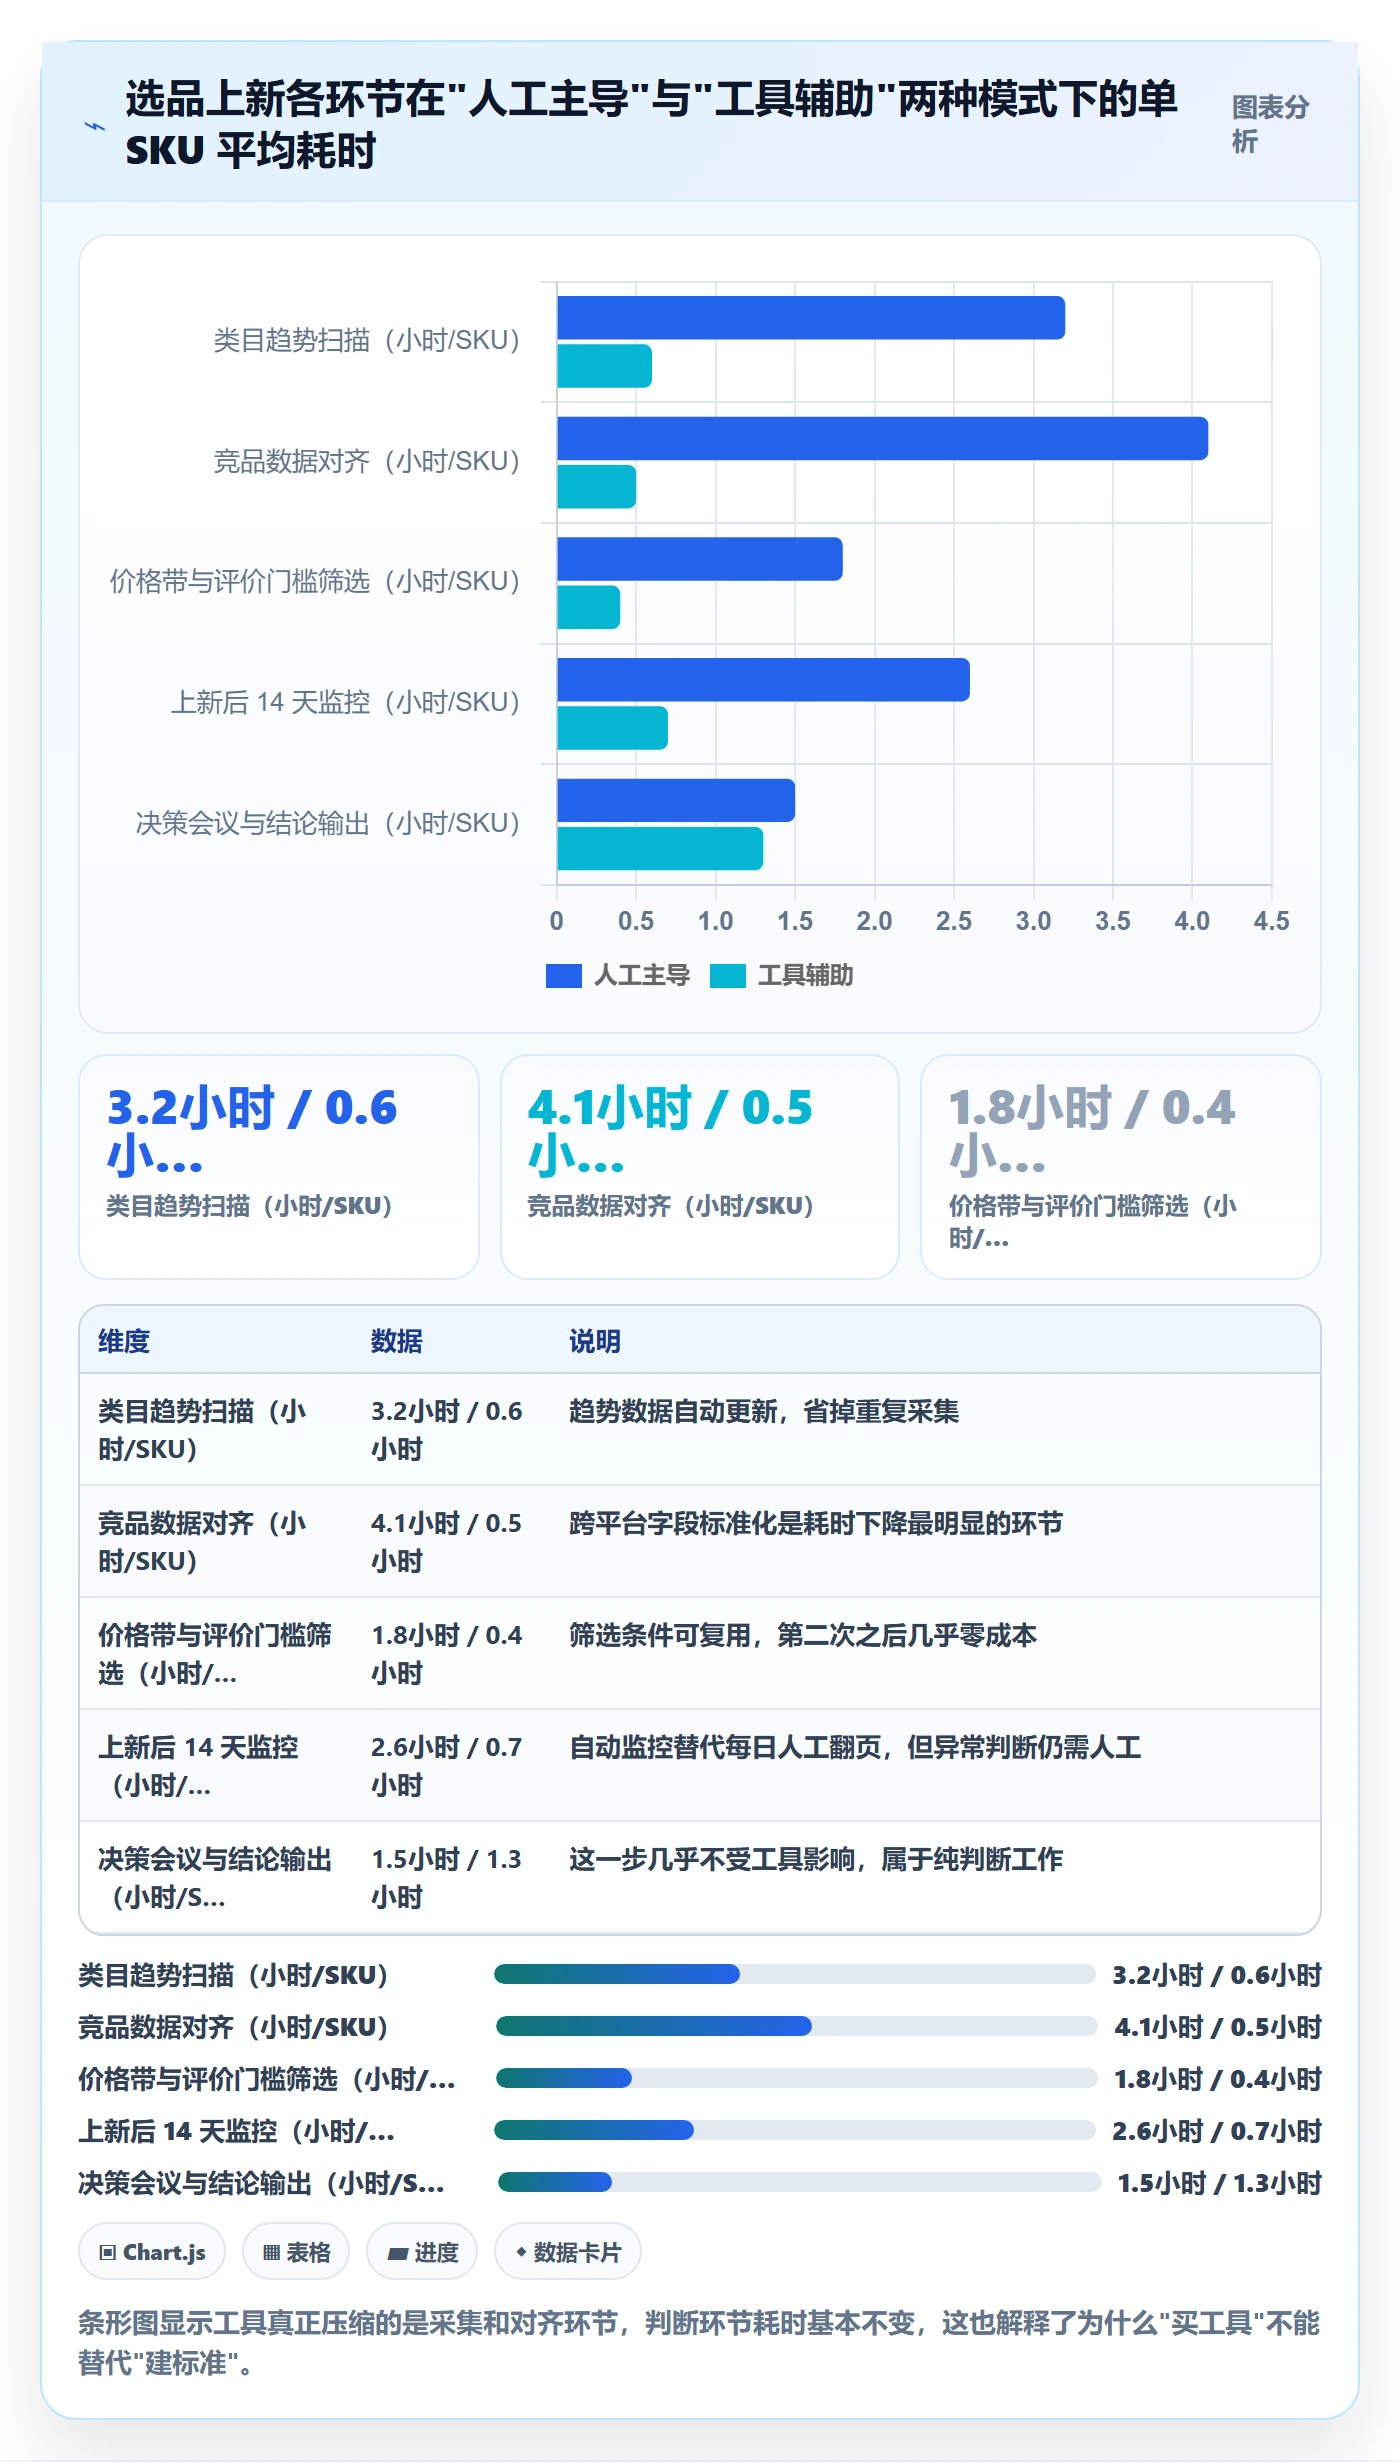Screen dimensions: 1400x2462
Task: Click the 人工主导 bar for 上新后 14 天监控
Action: (763, 680)
